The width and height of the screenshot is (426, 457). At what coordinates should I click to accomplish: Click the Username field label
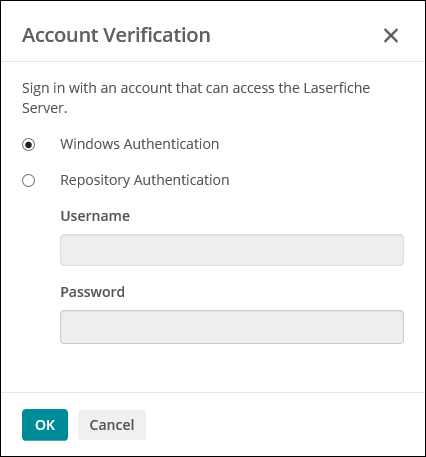(x=95, y=216)
